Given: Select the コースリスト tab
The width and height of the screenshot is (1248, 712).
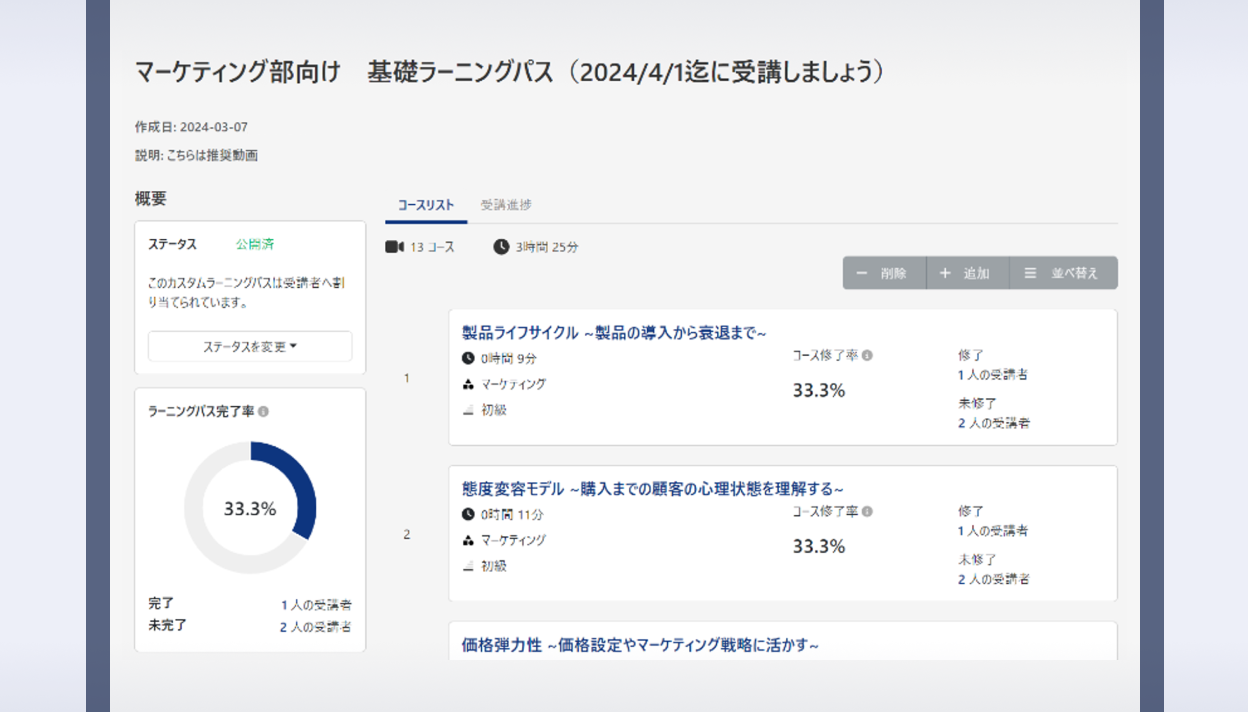Looking at the screenshot, I should tap(426, 205).
